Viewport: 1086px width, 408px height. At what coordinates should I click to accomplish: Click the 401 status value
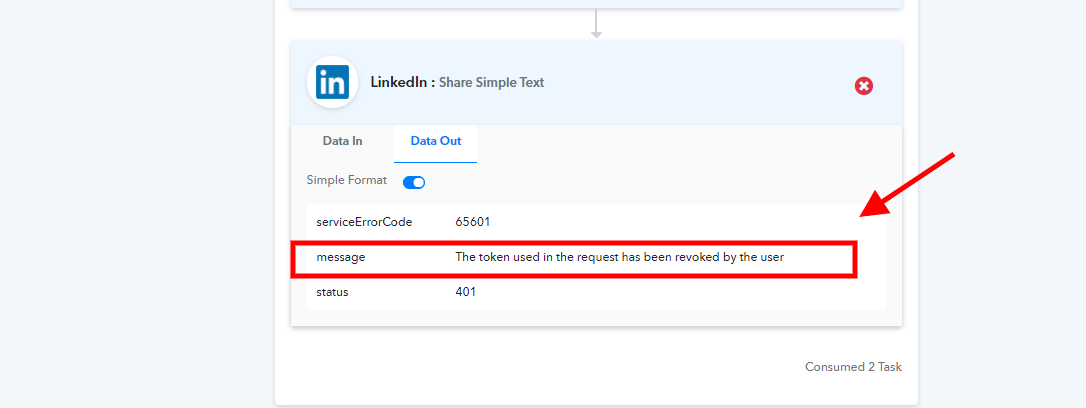click(x=465, y=292)
